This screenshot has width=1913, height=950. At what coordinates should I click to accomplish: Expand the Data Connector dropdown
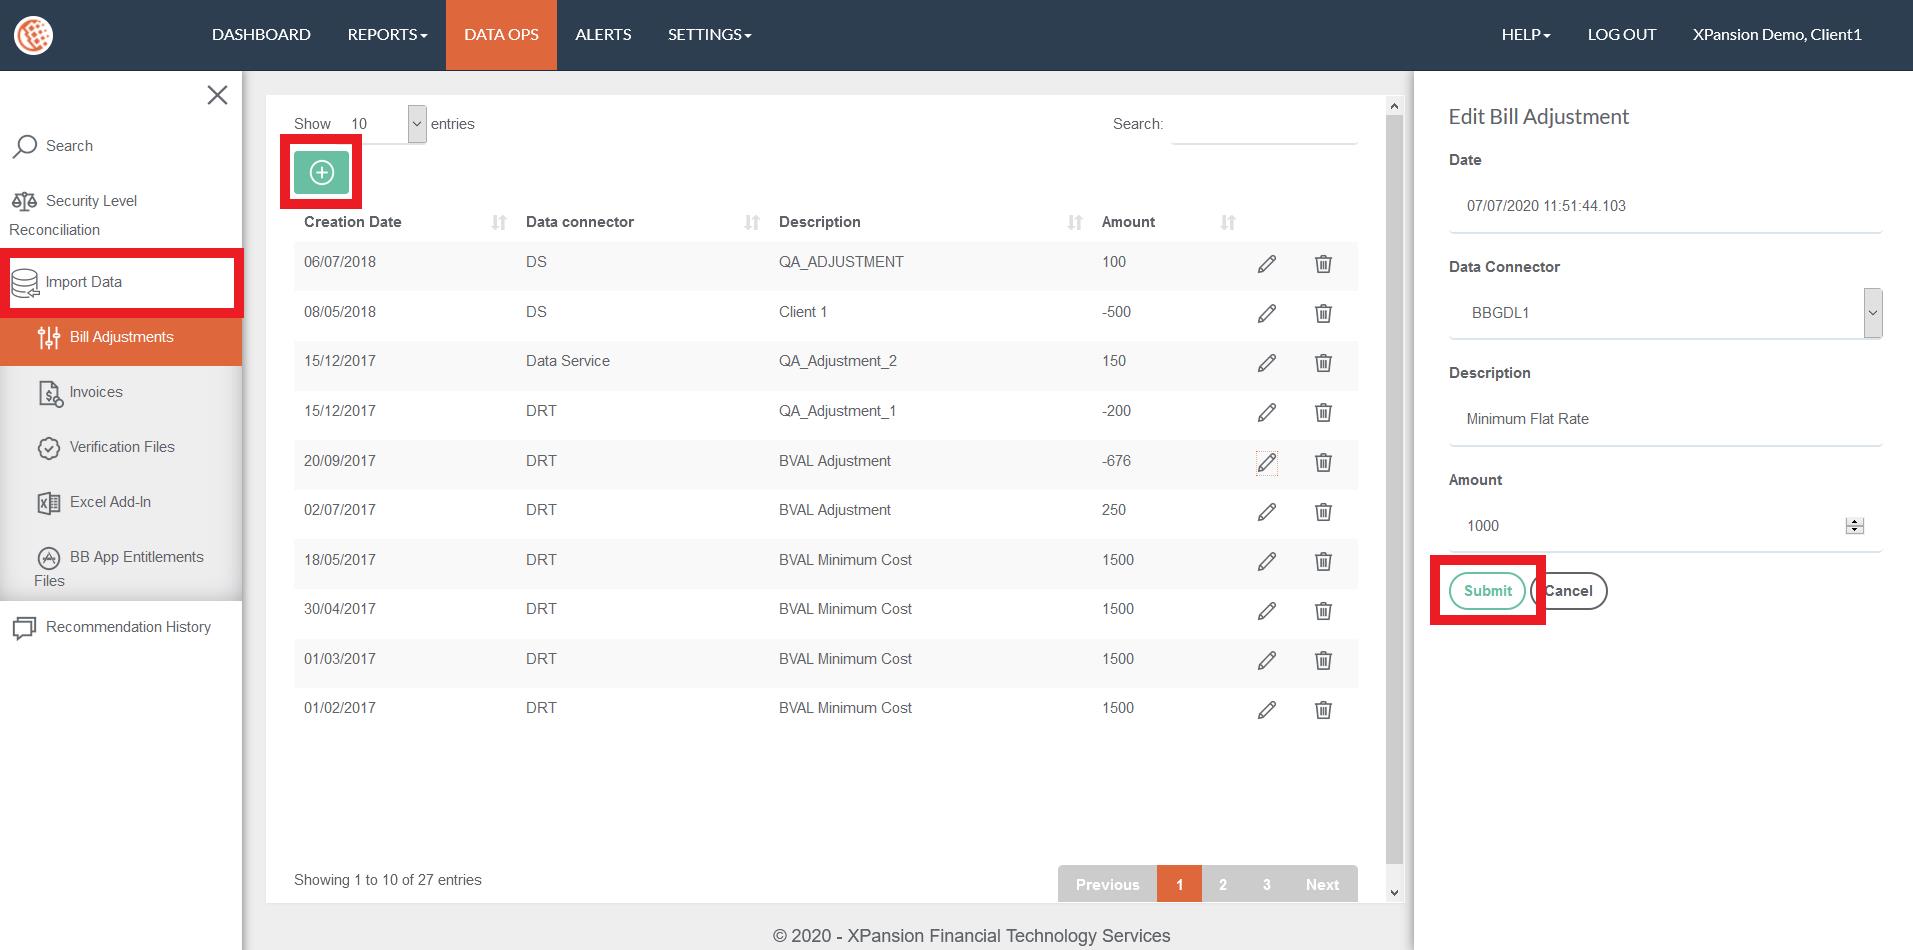1871,313
